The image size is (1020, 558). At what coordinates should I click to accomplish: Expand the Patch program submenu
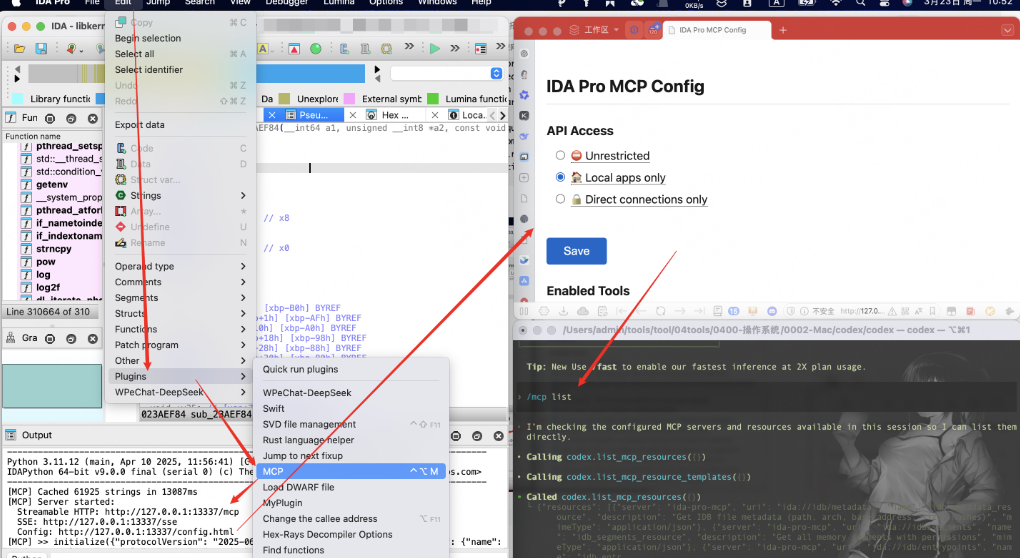pos(179,345)
